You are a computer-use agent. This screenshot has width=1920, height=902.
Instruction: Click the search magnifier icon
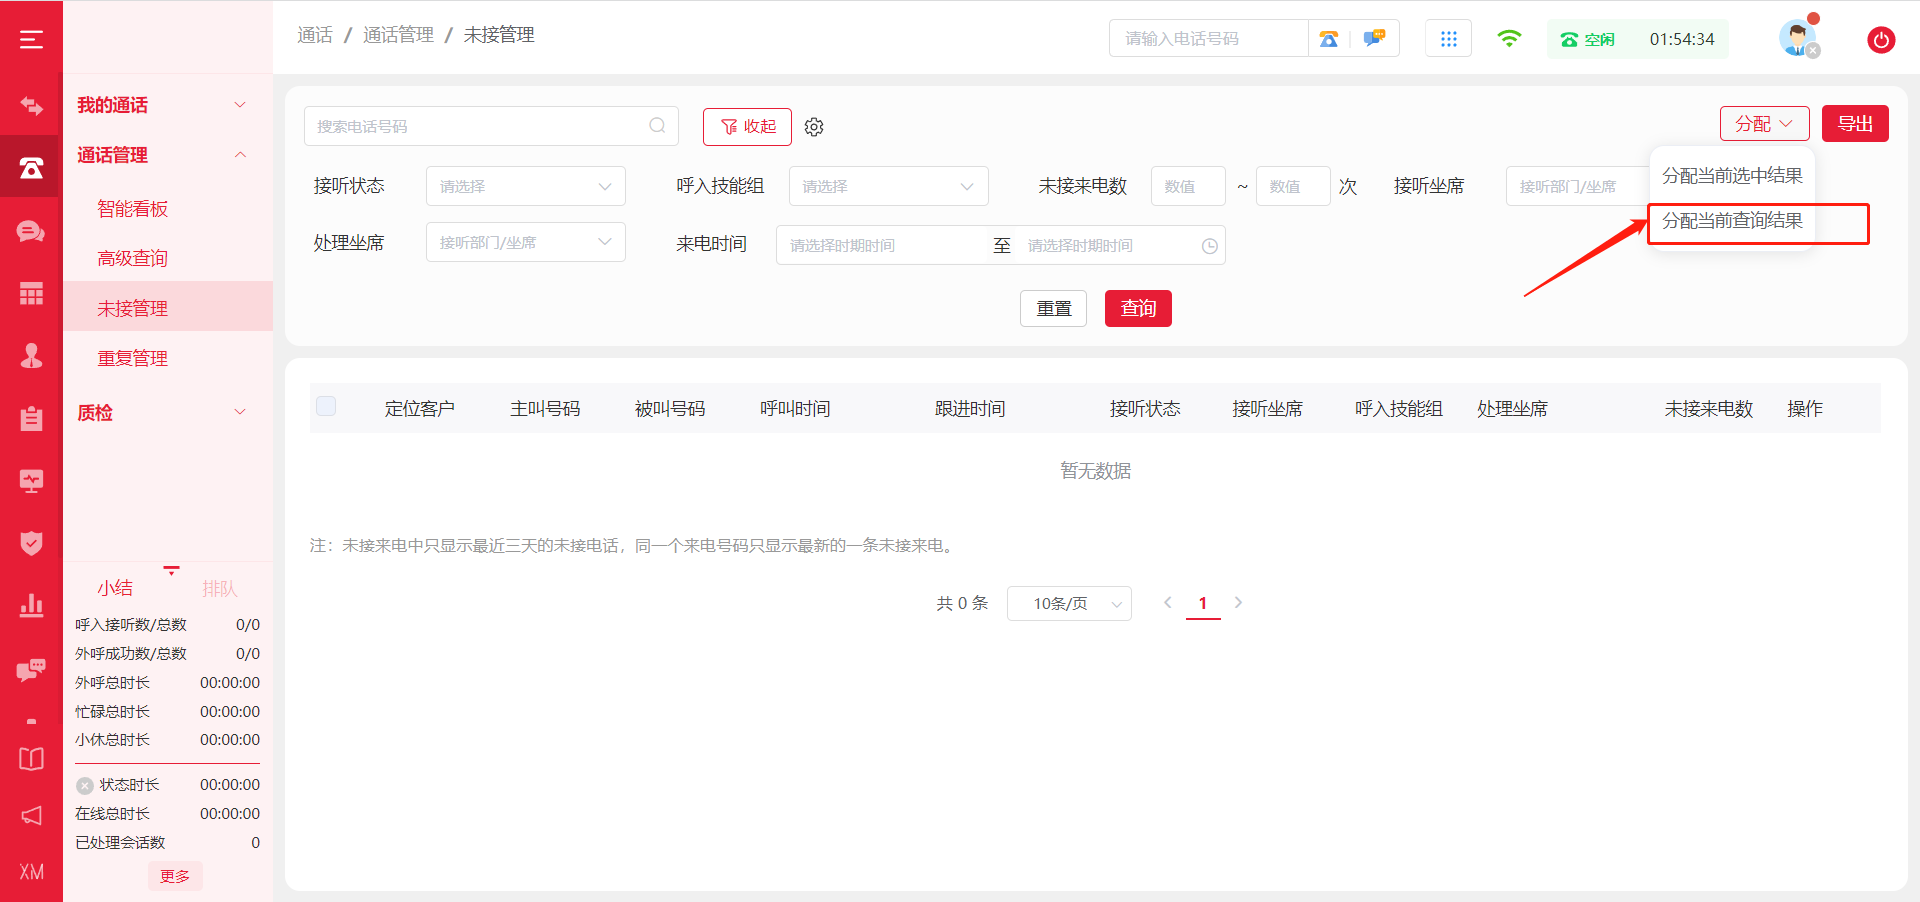[657, 126]
